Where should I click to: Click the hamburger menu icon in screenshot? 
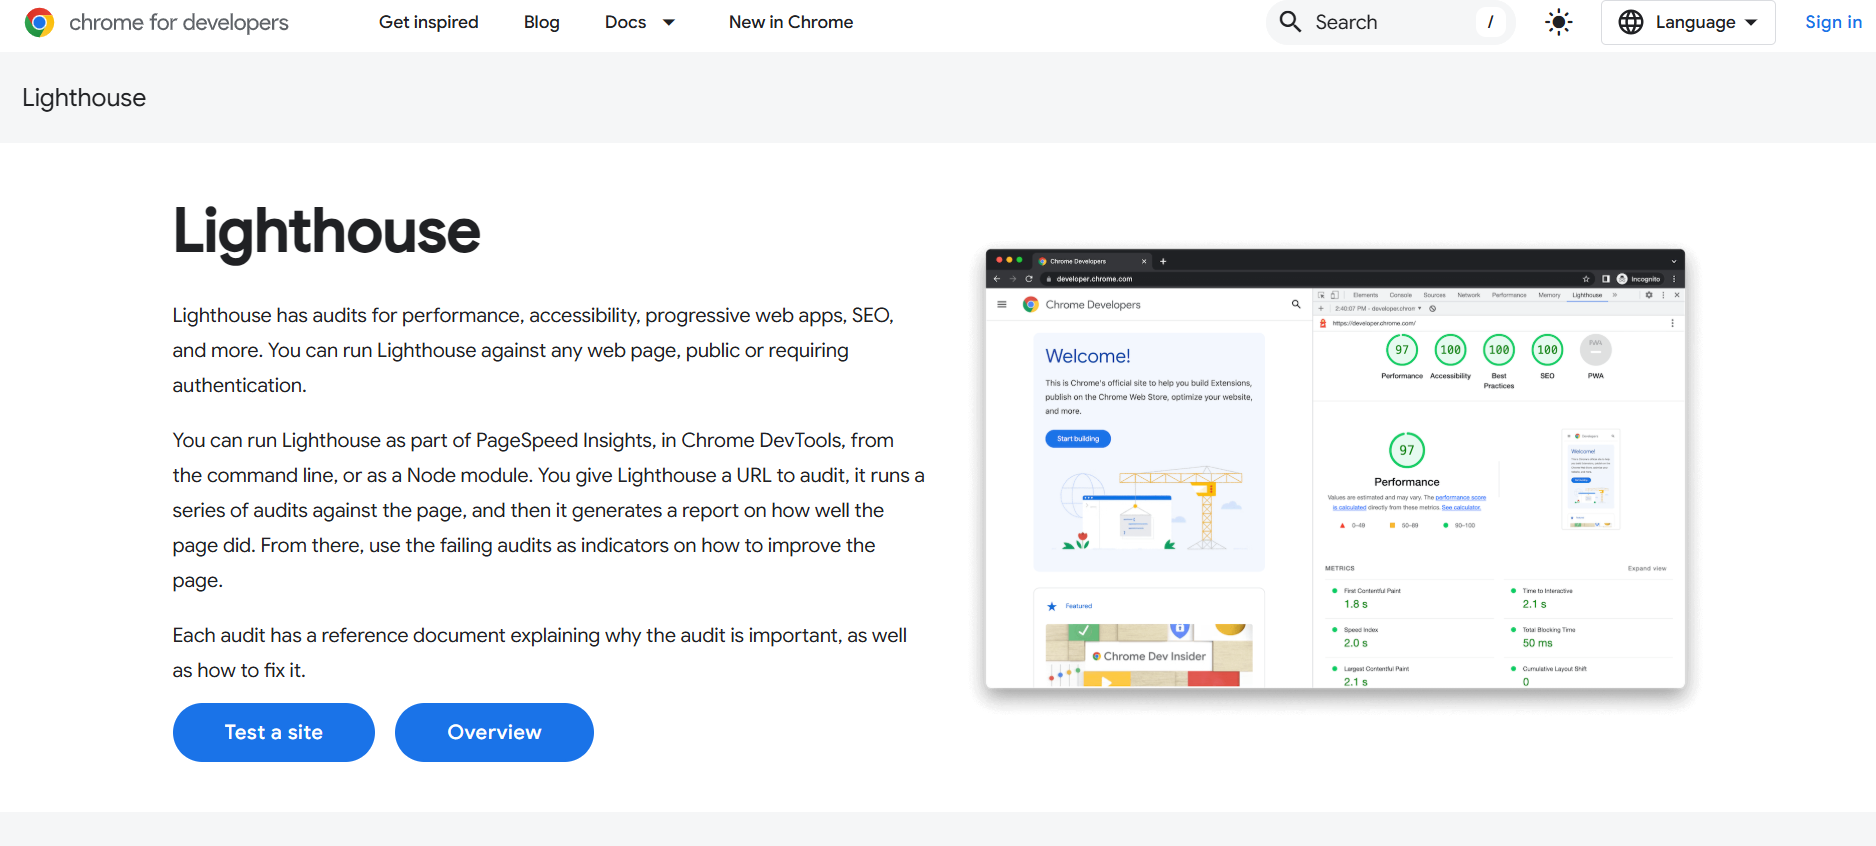[x=1002, y=304]
